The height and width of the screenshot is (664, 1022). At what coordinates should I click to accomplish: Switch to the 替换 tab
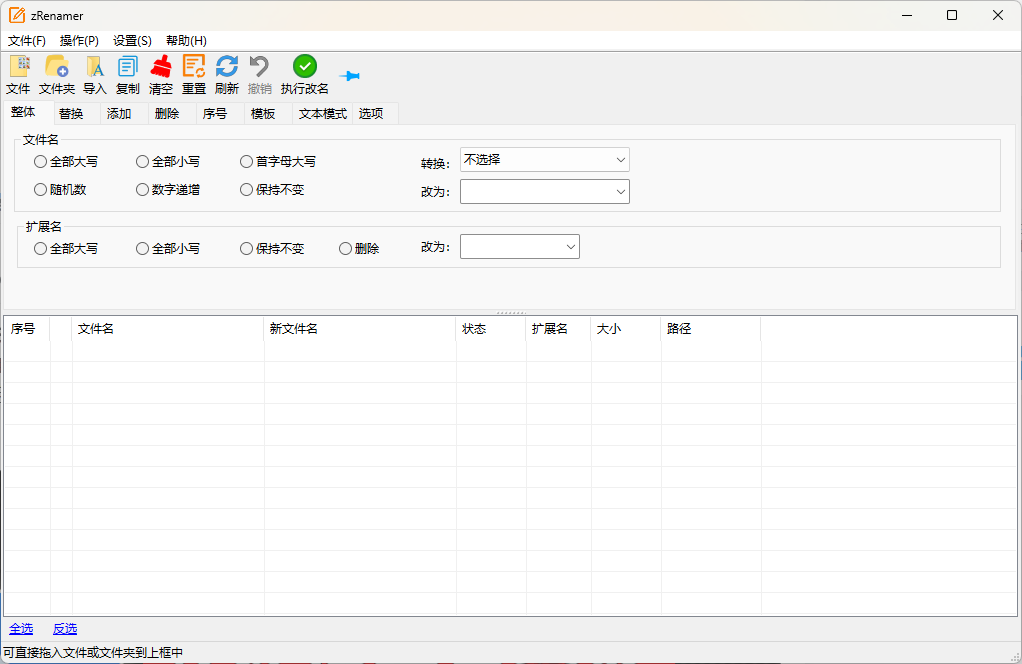point(71,114)
